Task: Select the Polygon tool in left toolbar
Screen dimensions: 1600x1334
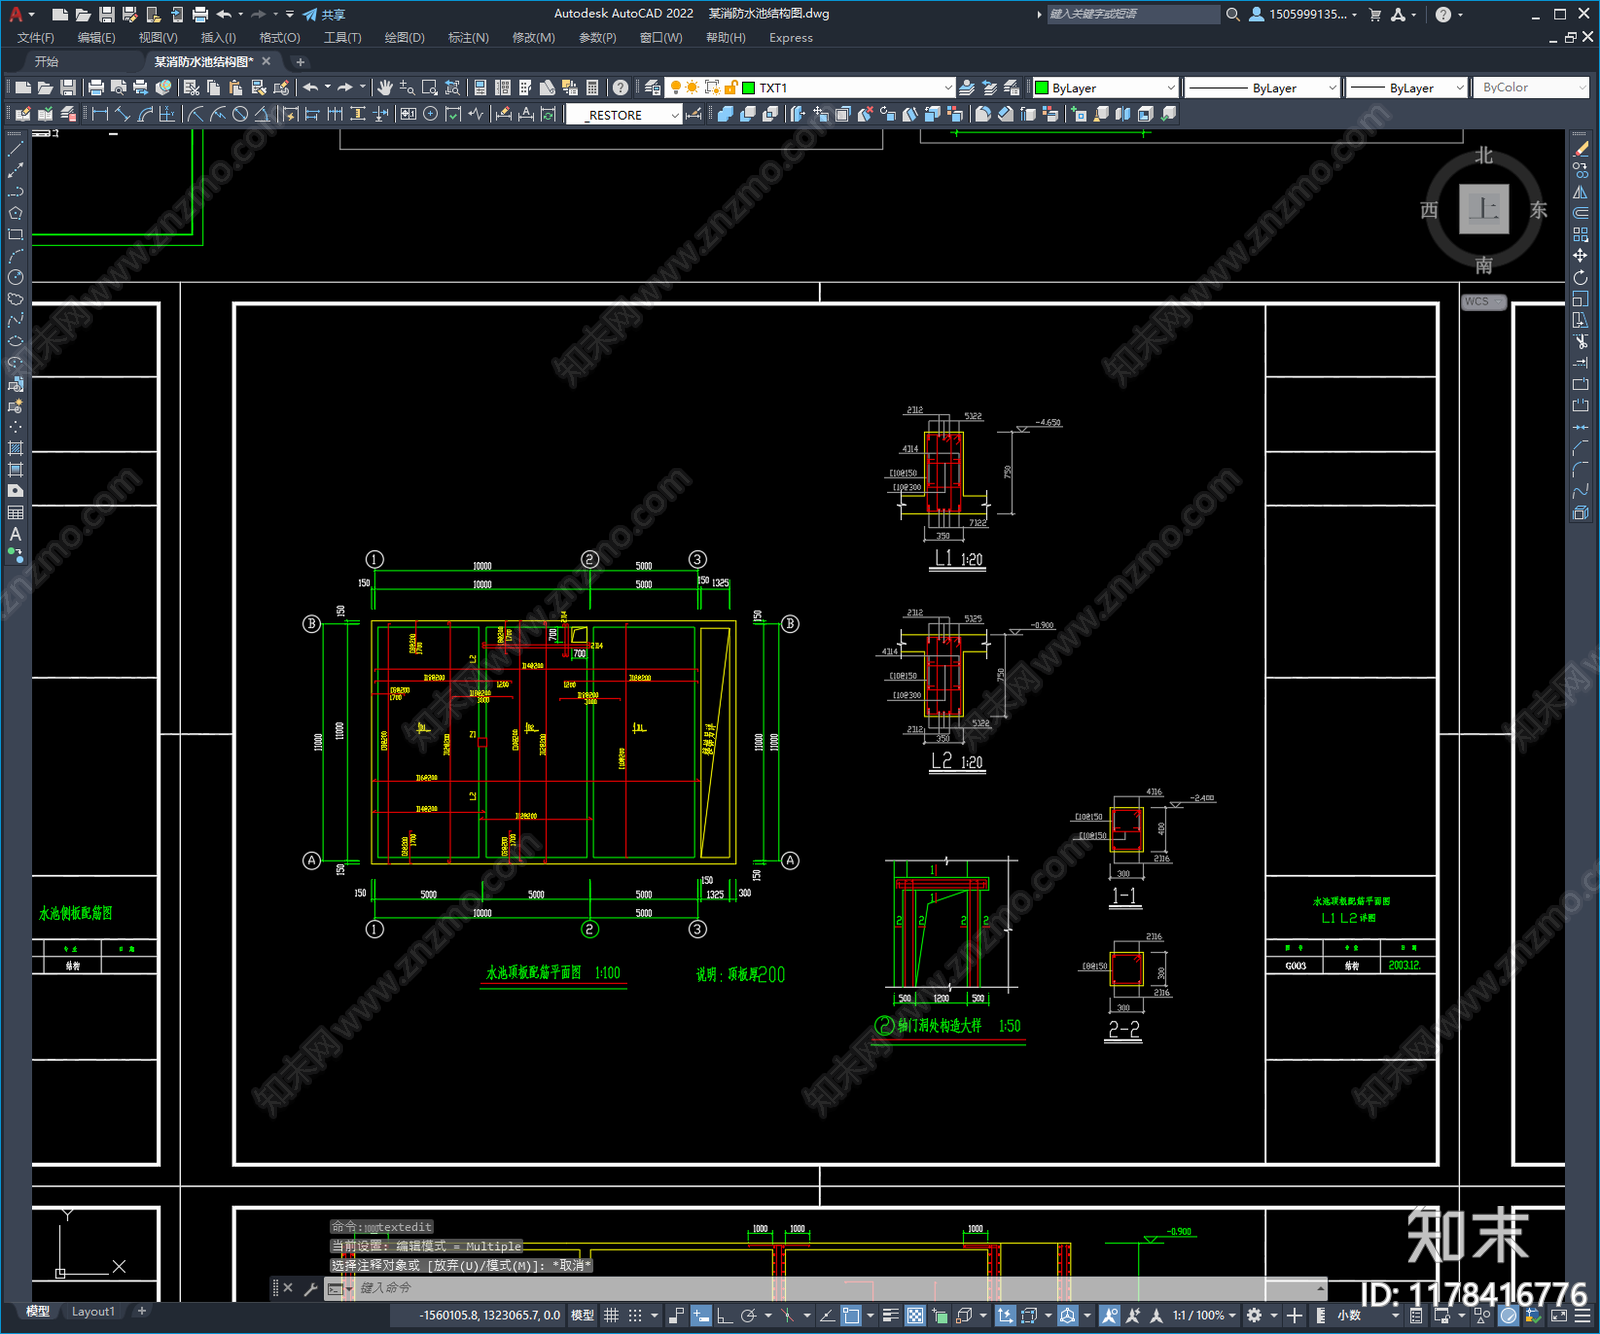Action: [15, 213]
